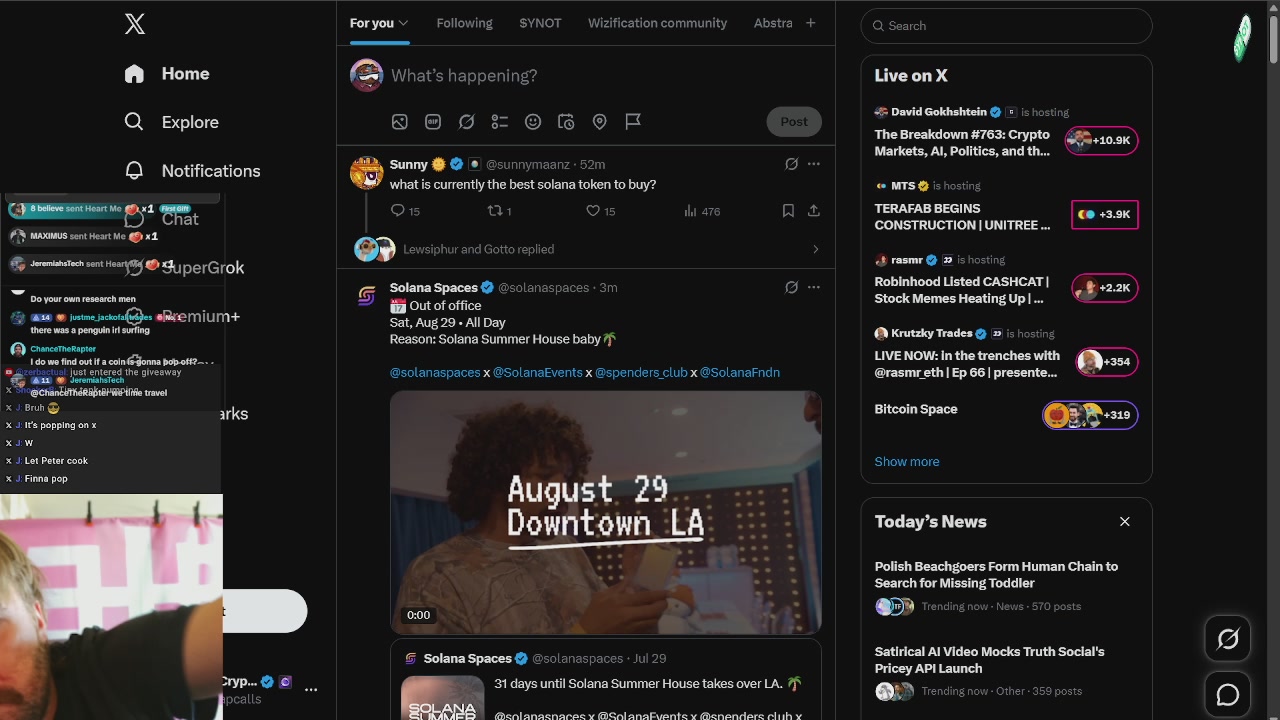Switch to $YNOT tab
1280x720 pixels.
[540, 23]
